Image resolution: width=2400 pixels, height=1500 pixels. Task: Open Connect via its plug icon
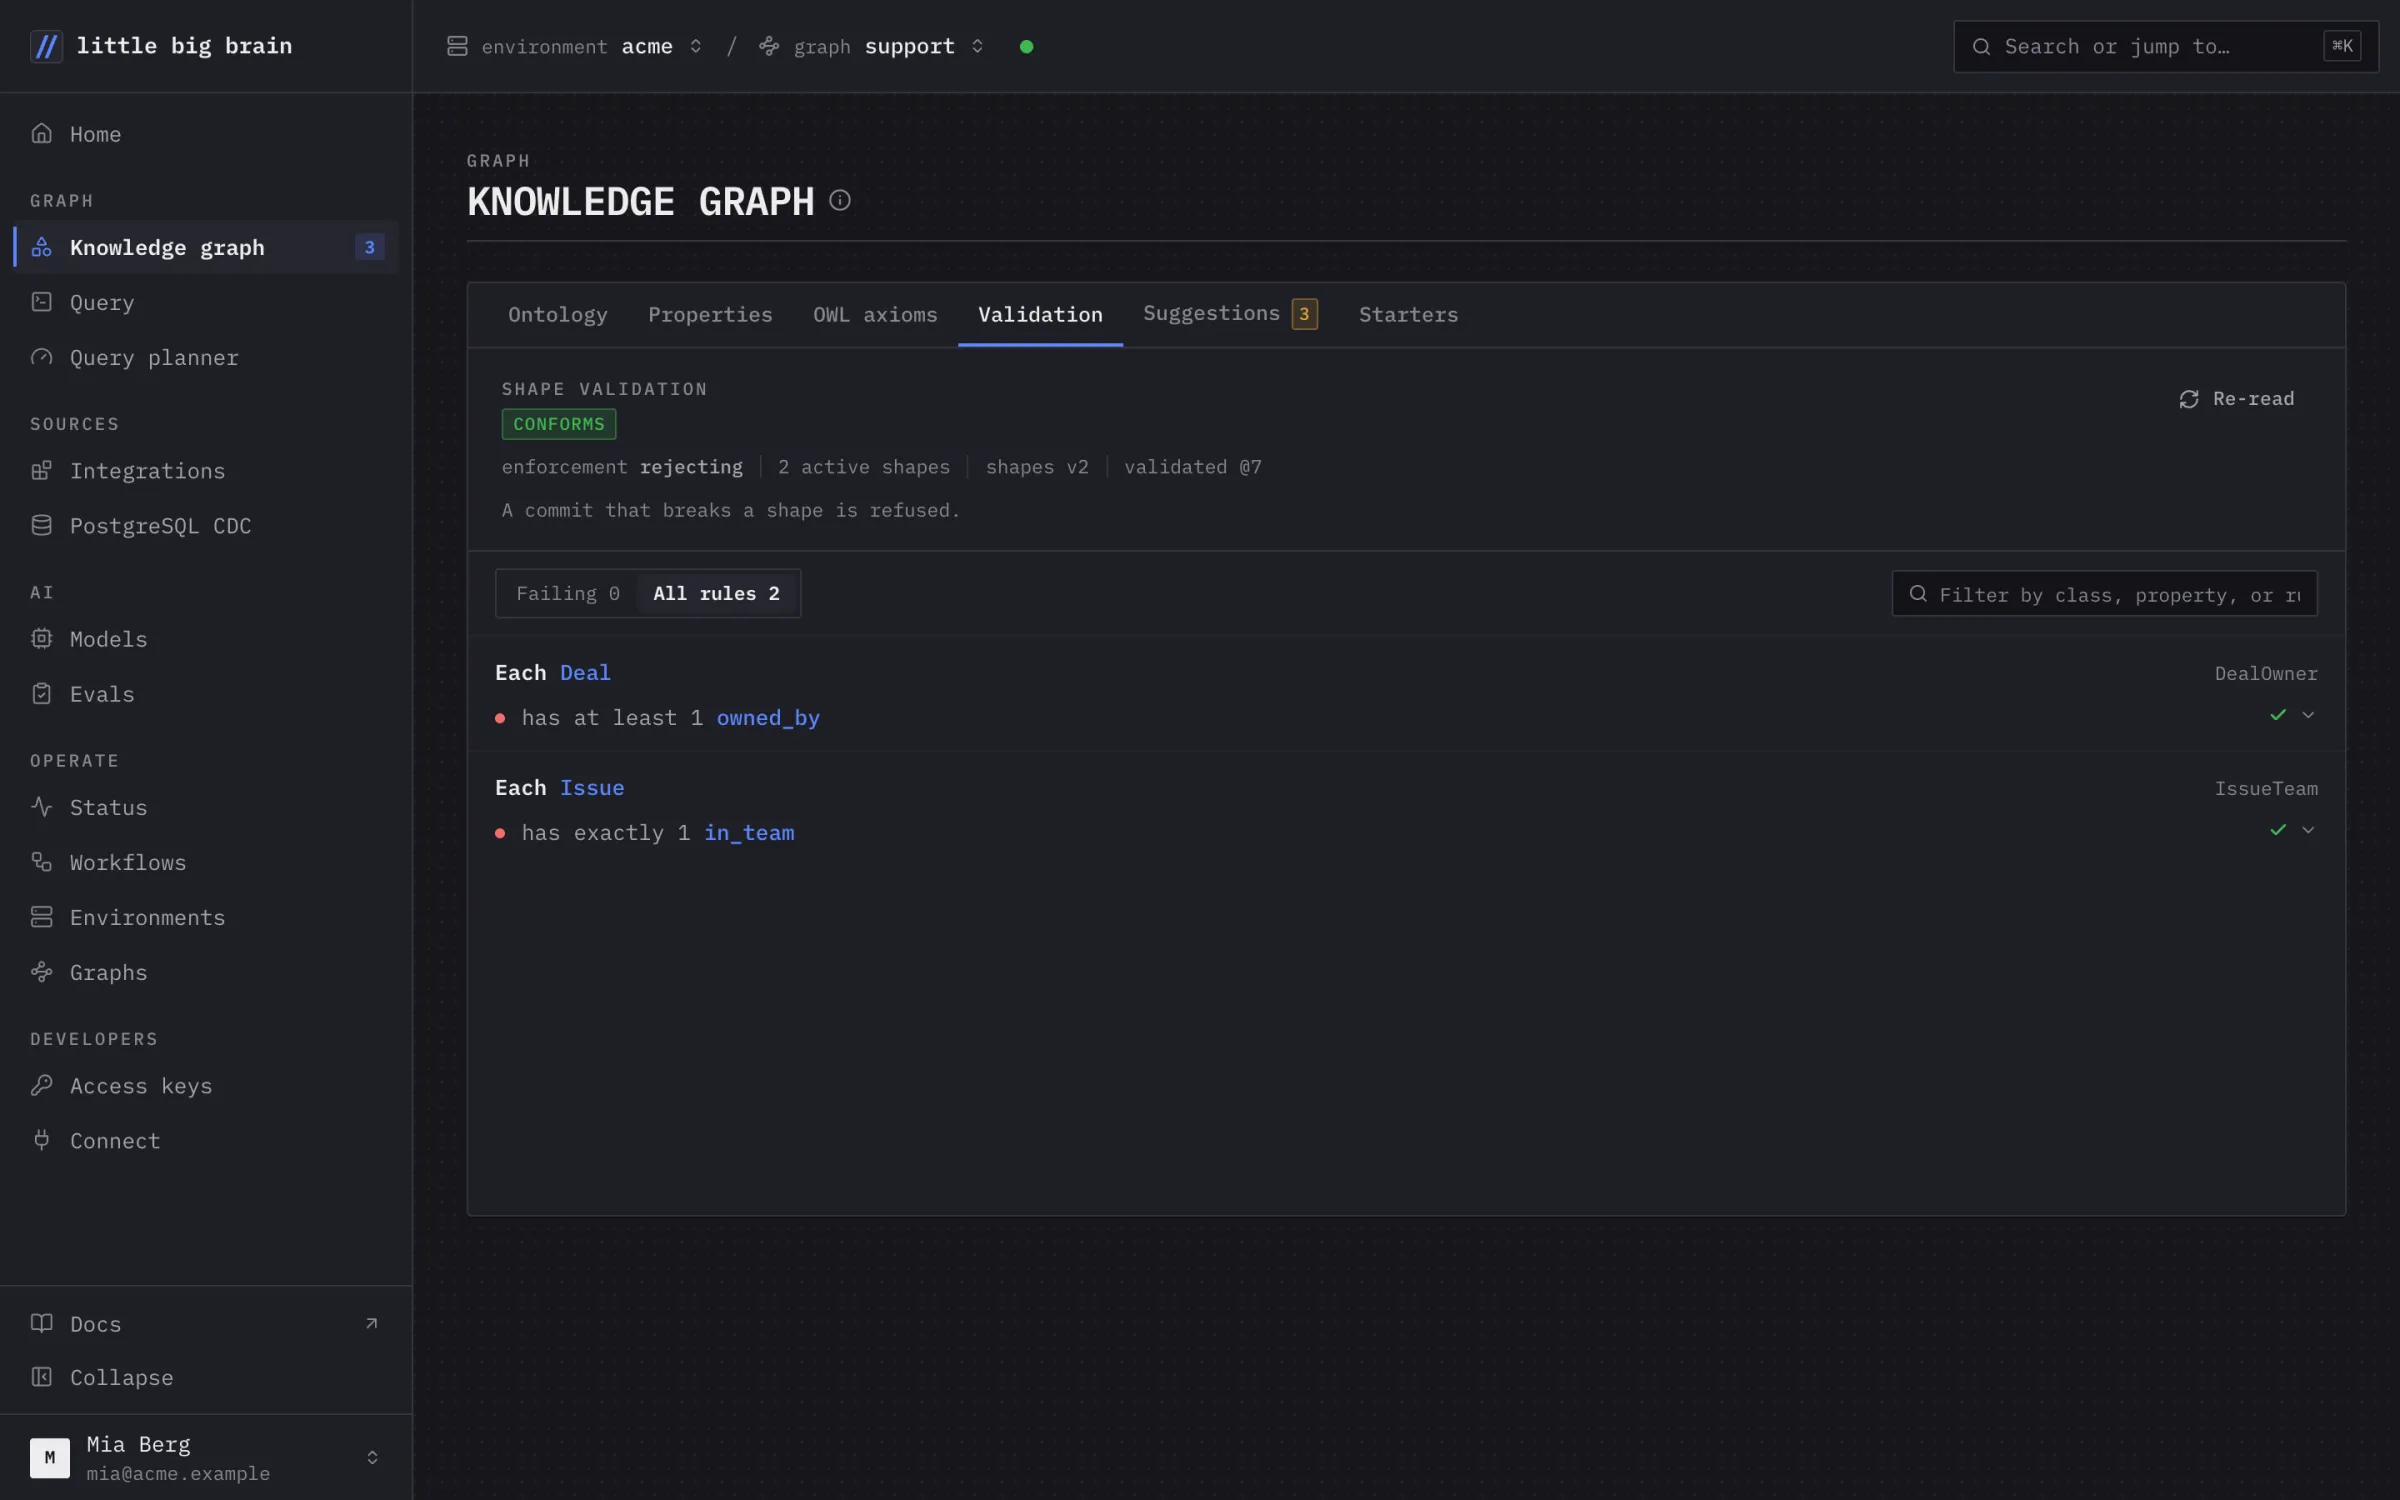(x=41, y=1140)
